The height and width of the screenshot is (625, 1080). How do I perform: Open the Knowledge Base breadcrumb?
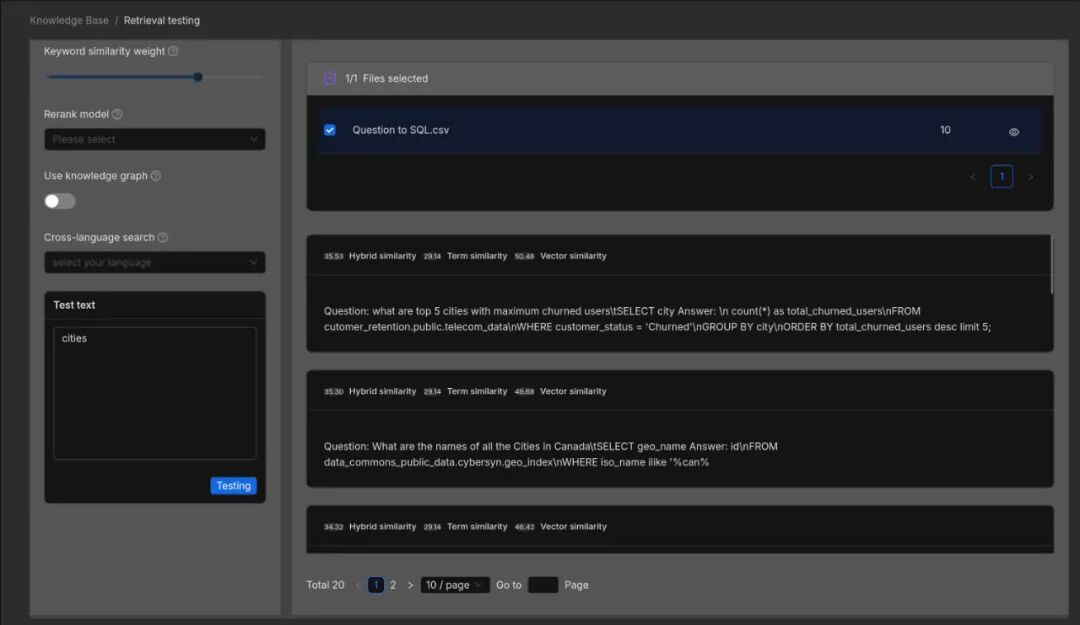[x=68, y=20]
